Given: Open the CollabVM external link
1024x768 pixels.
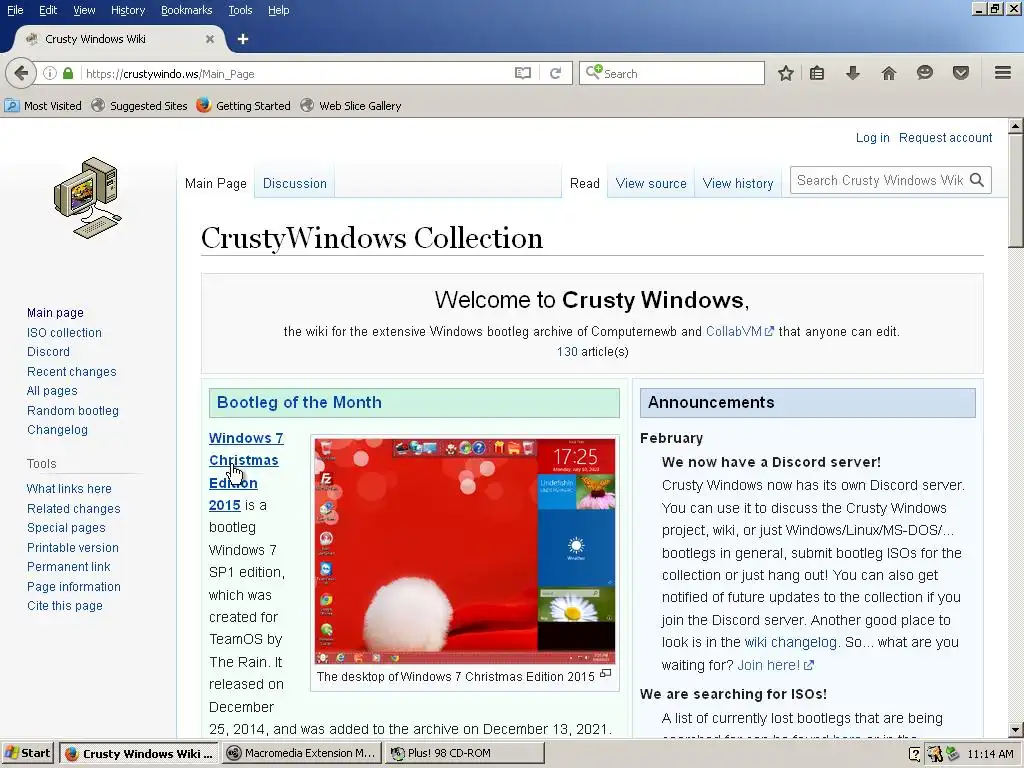Looking at the screenshot, I should [739, 331].
